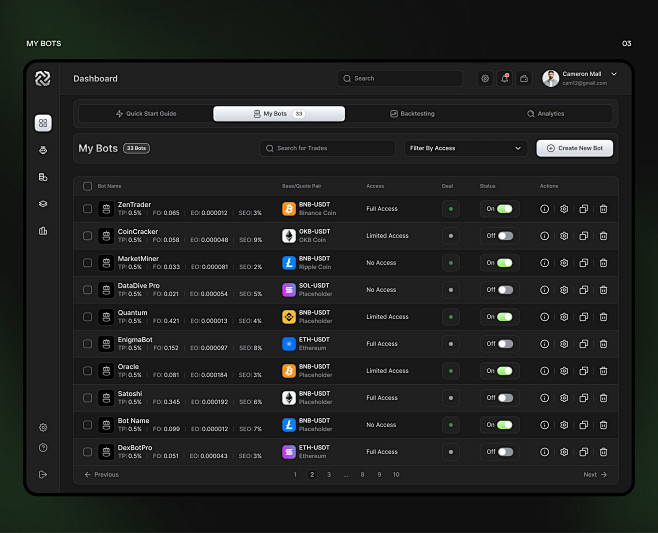Open settings for EnigmaBot
Image resolution: width=658 pixels, height=533 pixels.
click(x=564, y=344)
